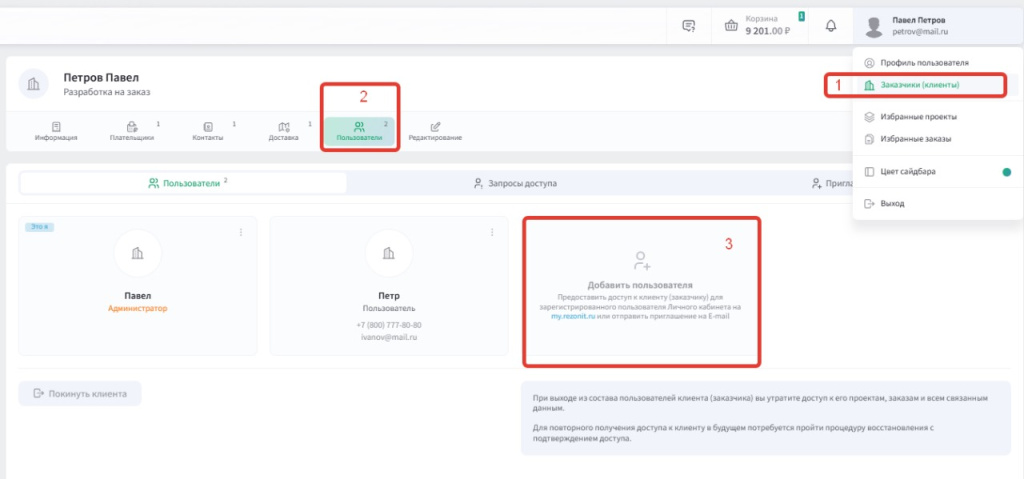Screen dimensions: 1024x479
Task: Open three-dot menu on Павел card
Action: pyautogui.click(x=241, y=233)
